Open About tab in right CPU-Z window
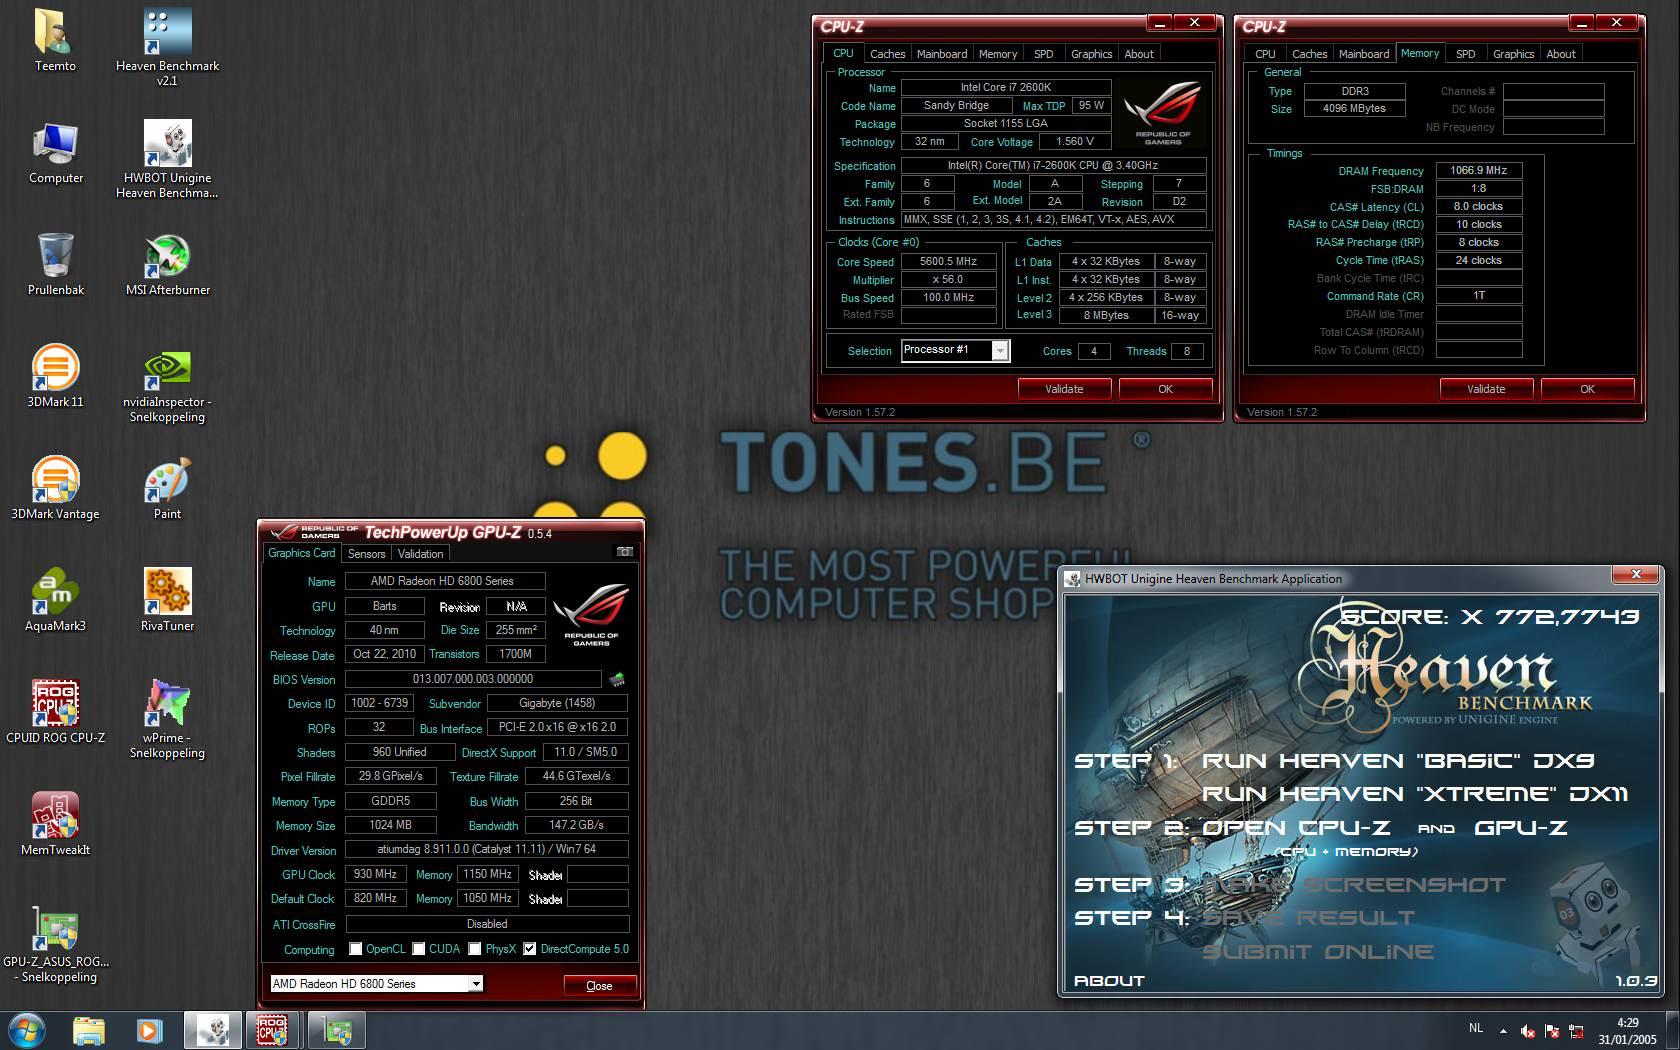1680x1050 pixels. [1561, 54]
